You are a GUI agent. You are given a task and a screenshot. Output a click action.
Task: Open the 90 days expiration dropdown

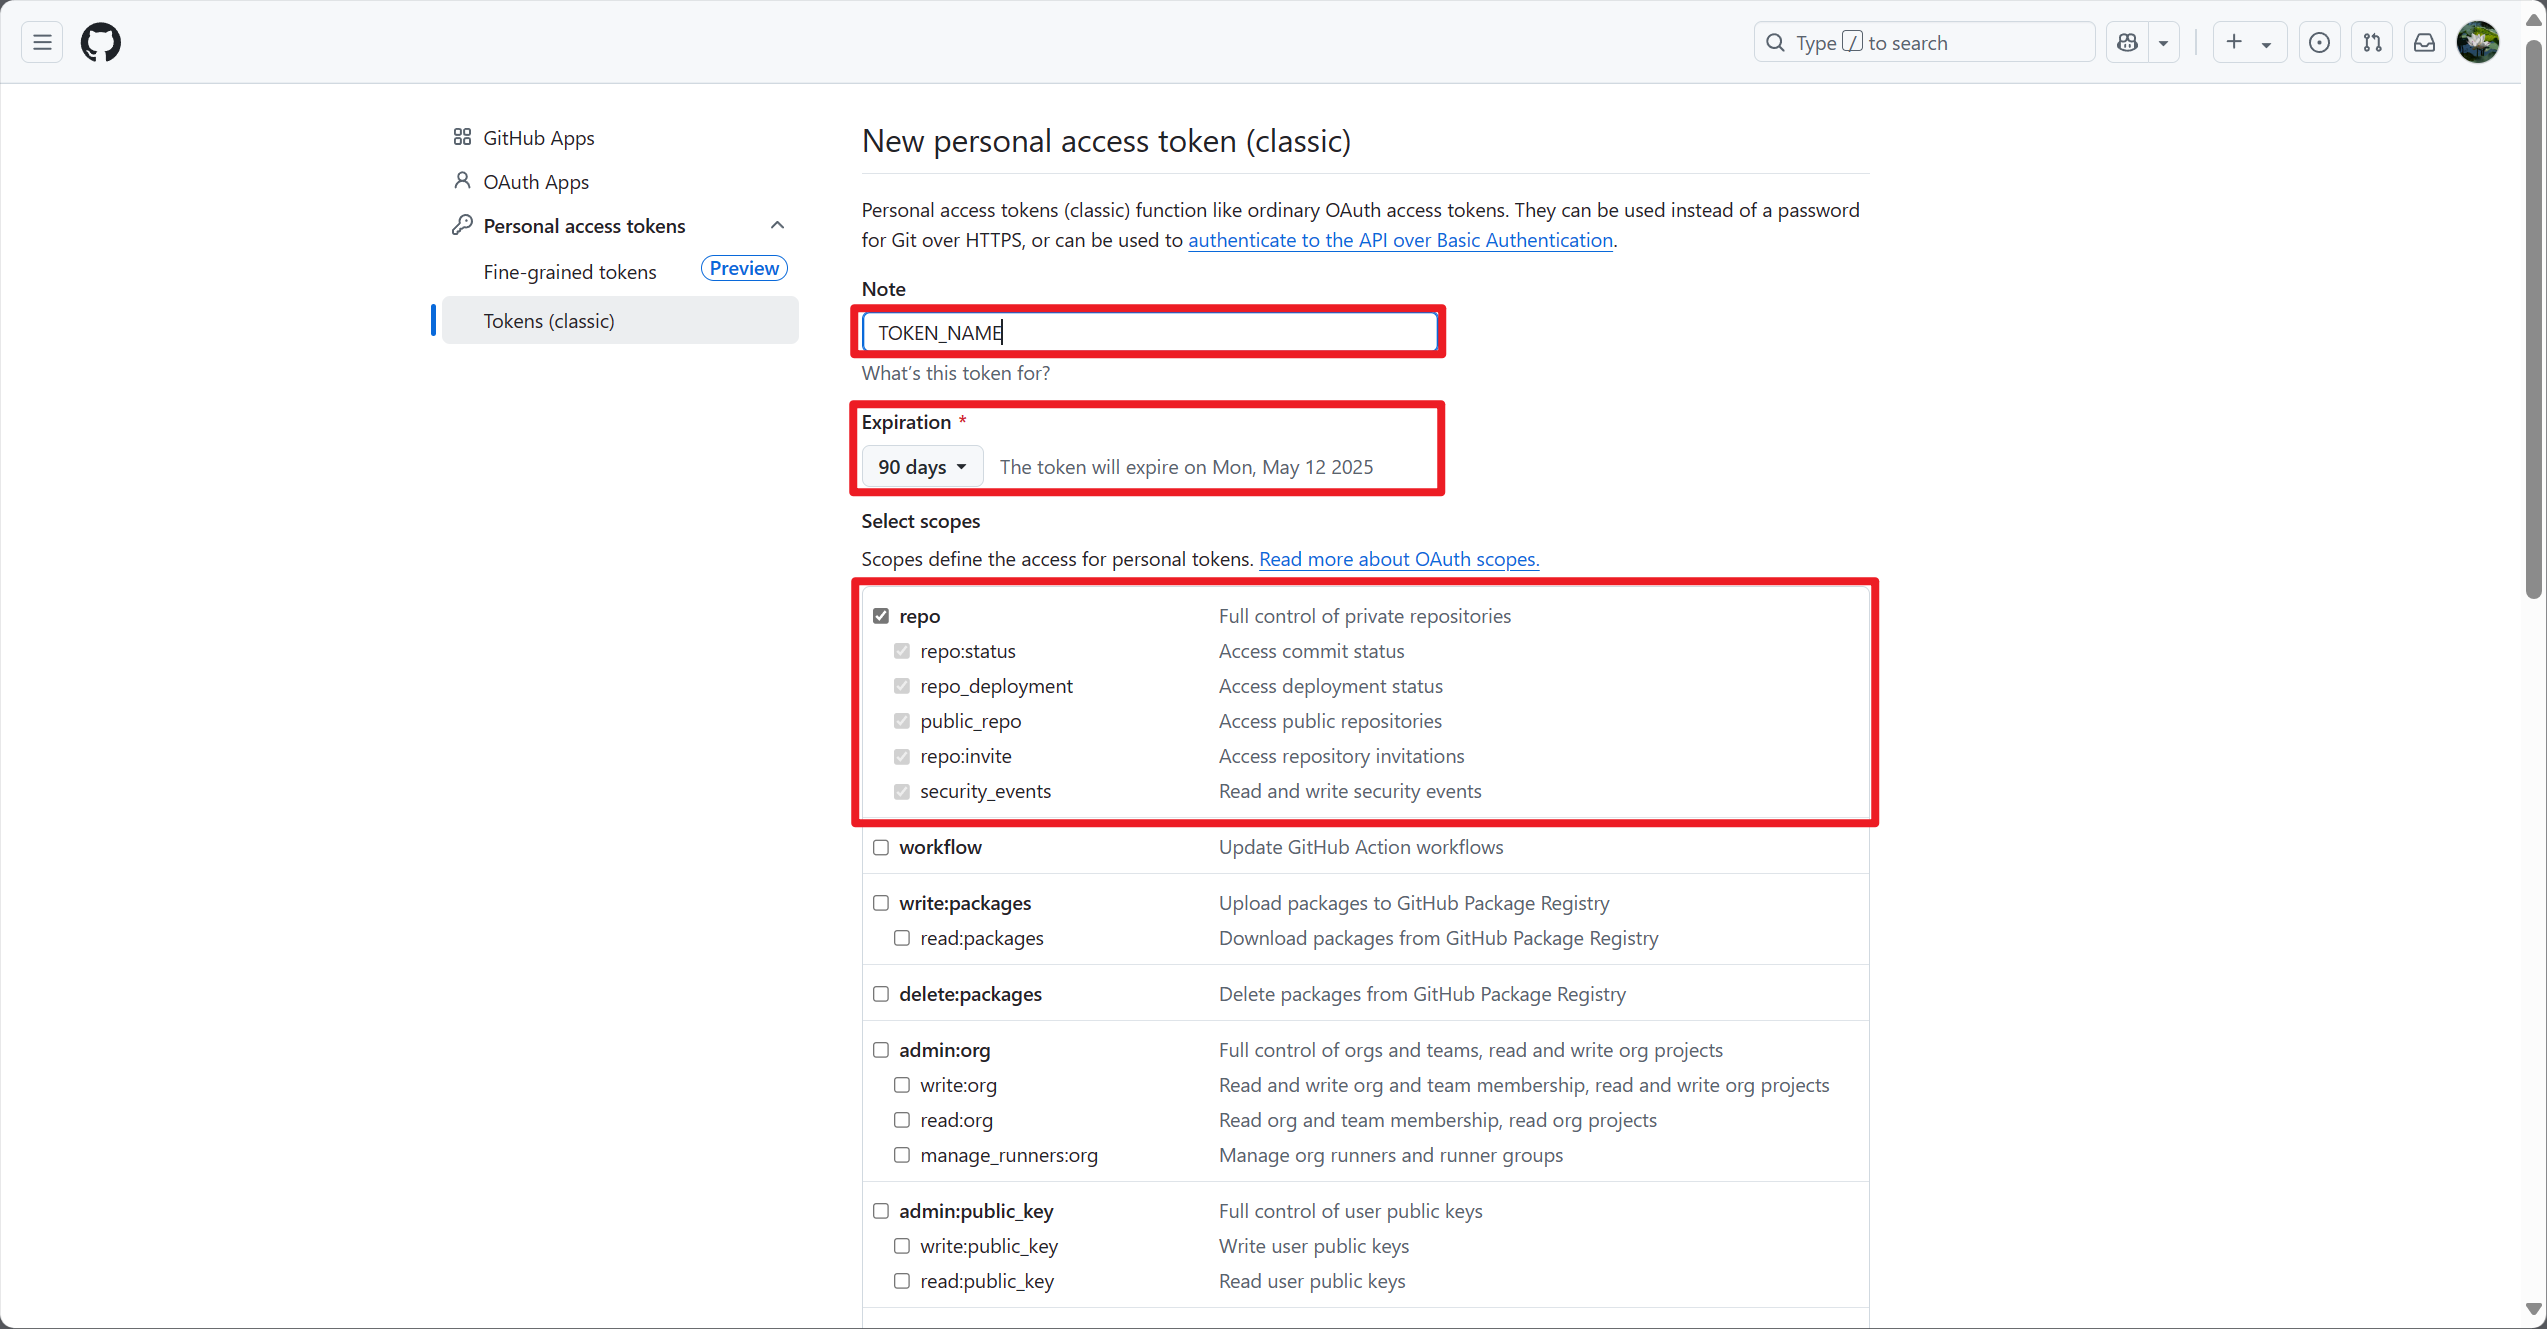pos(921,467)
